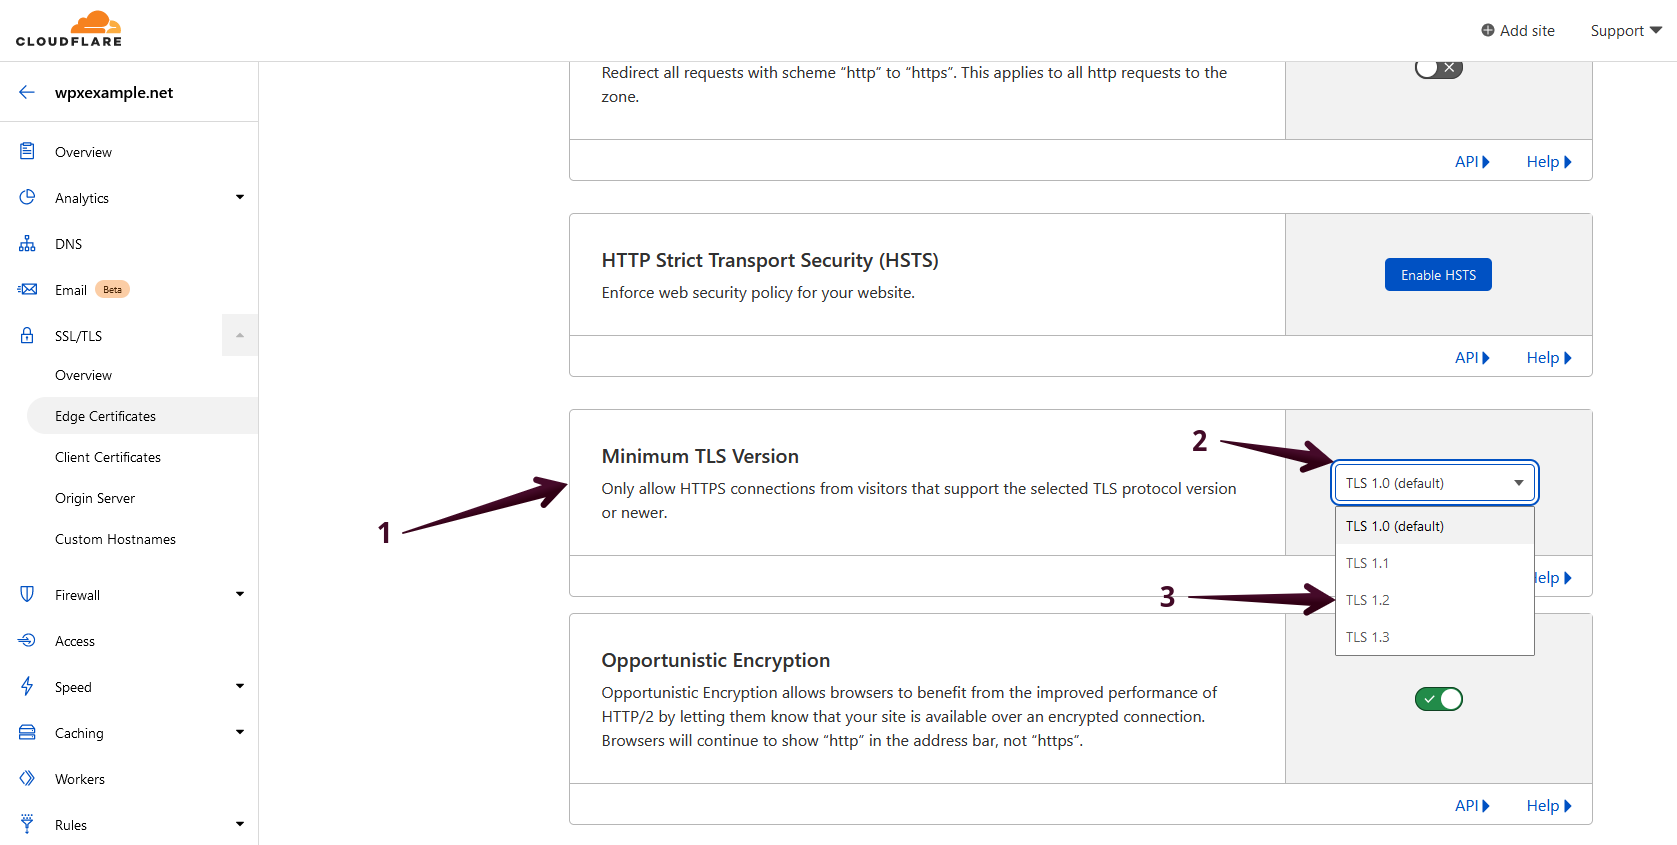Click the Cloudflare logo
The height and width of the screenshot is (845, 1677).
69,29
